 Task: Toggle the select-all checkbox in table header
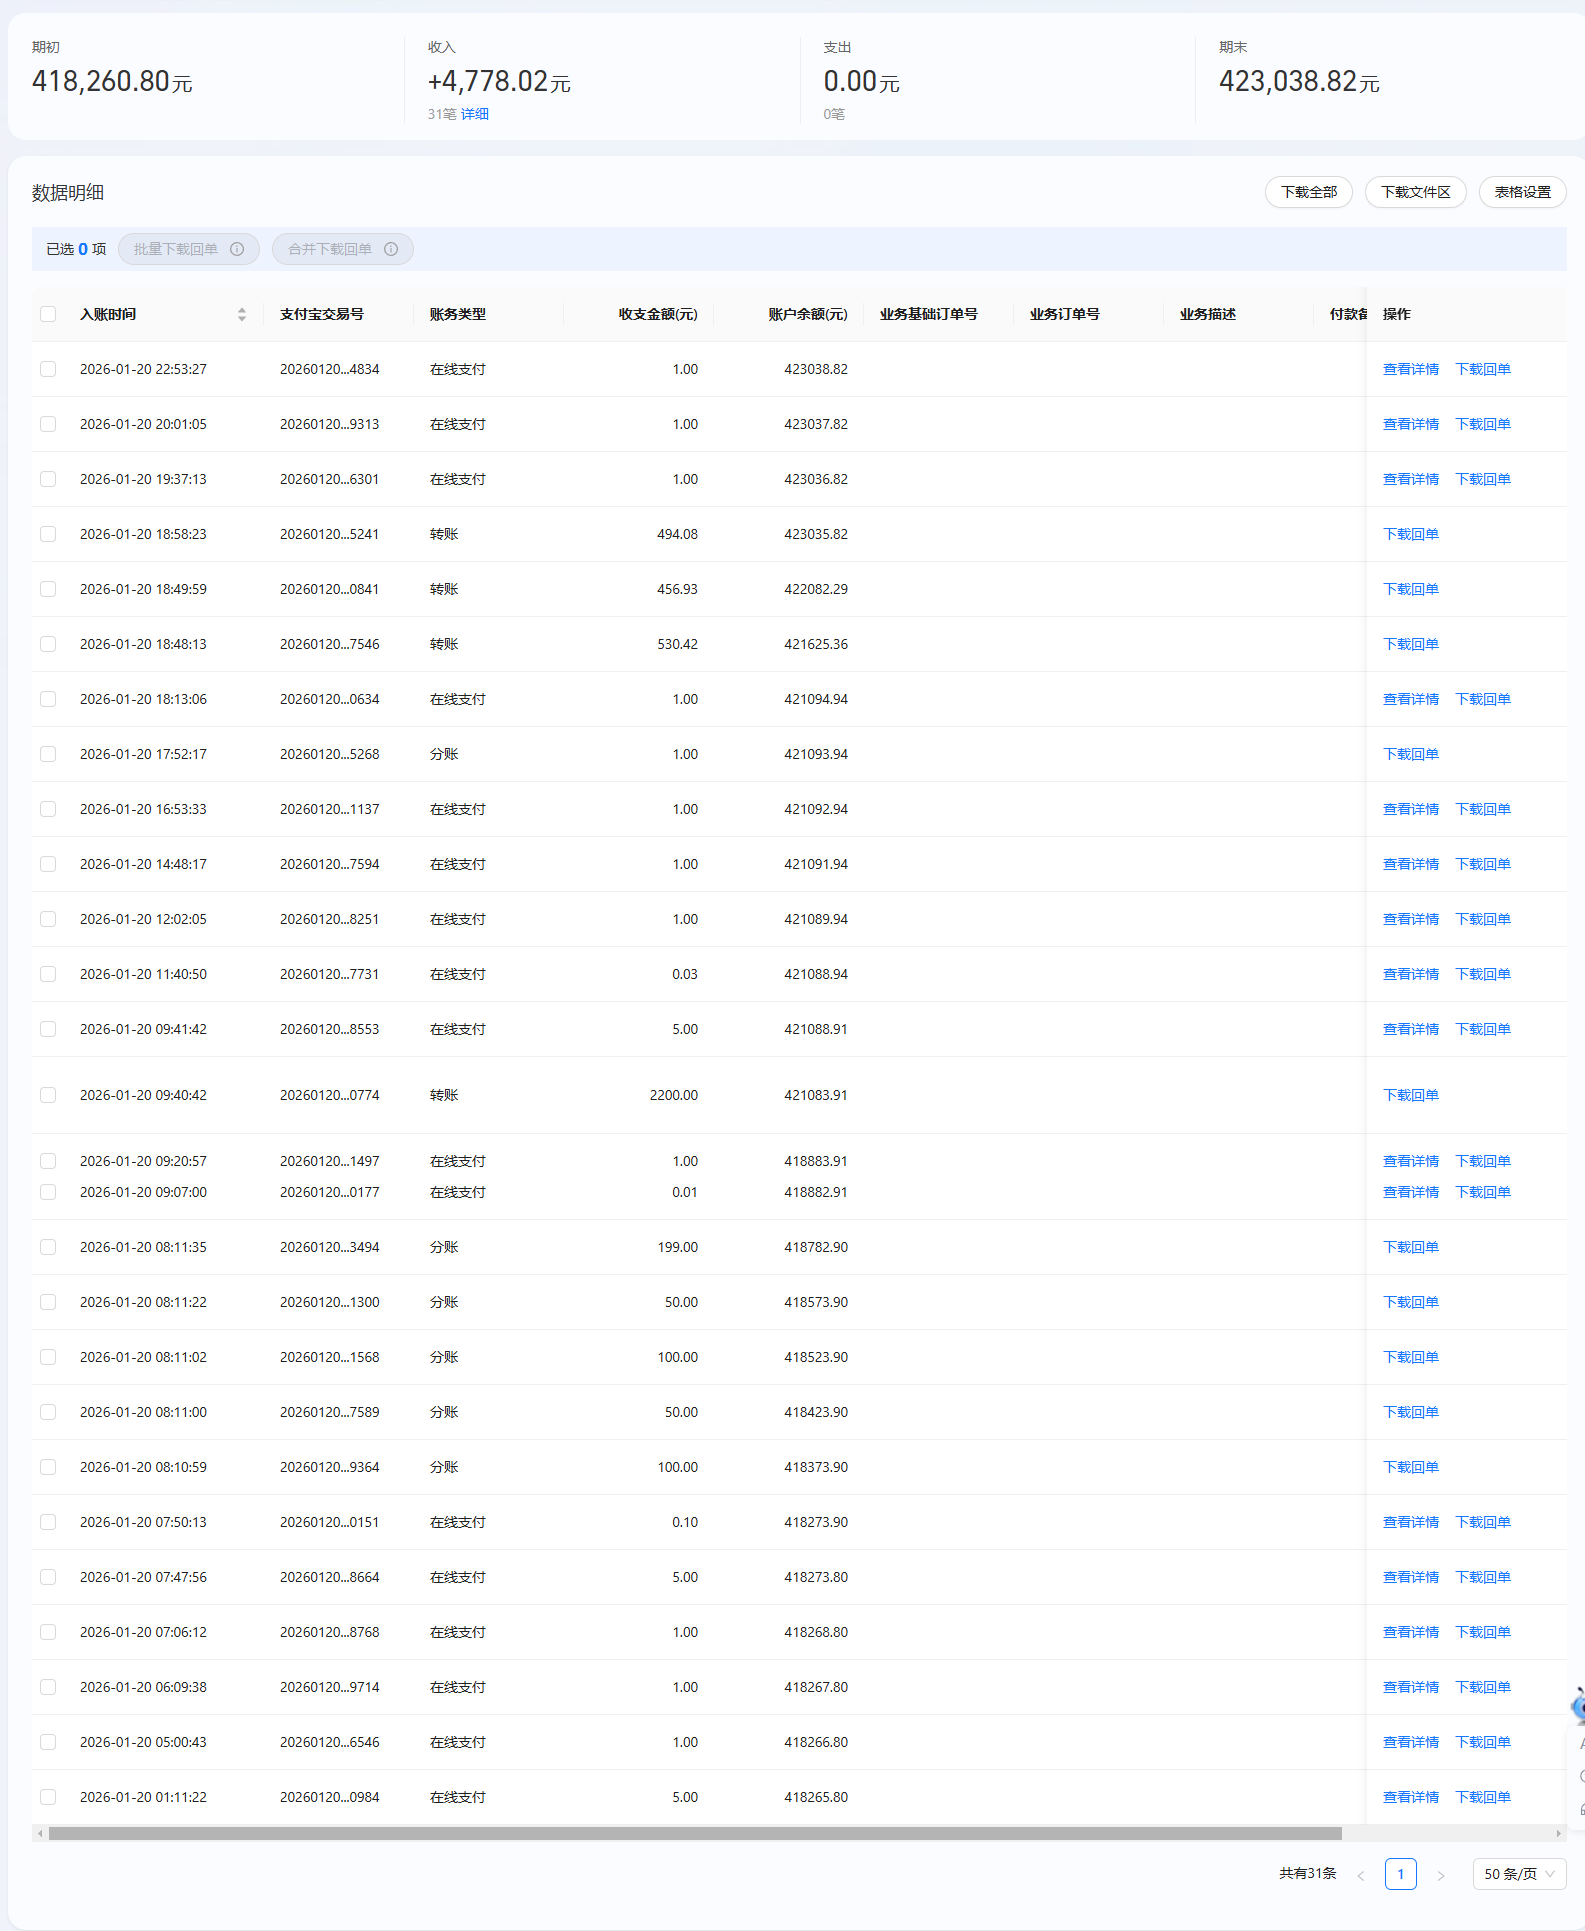point(48,314)
